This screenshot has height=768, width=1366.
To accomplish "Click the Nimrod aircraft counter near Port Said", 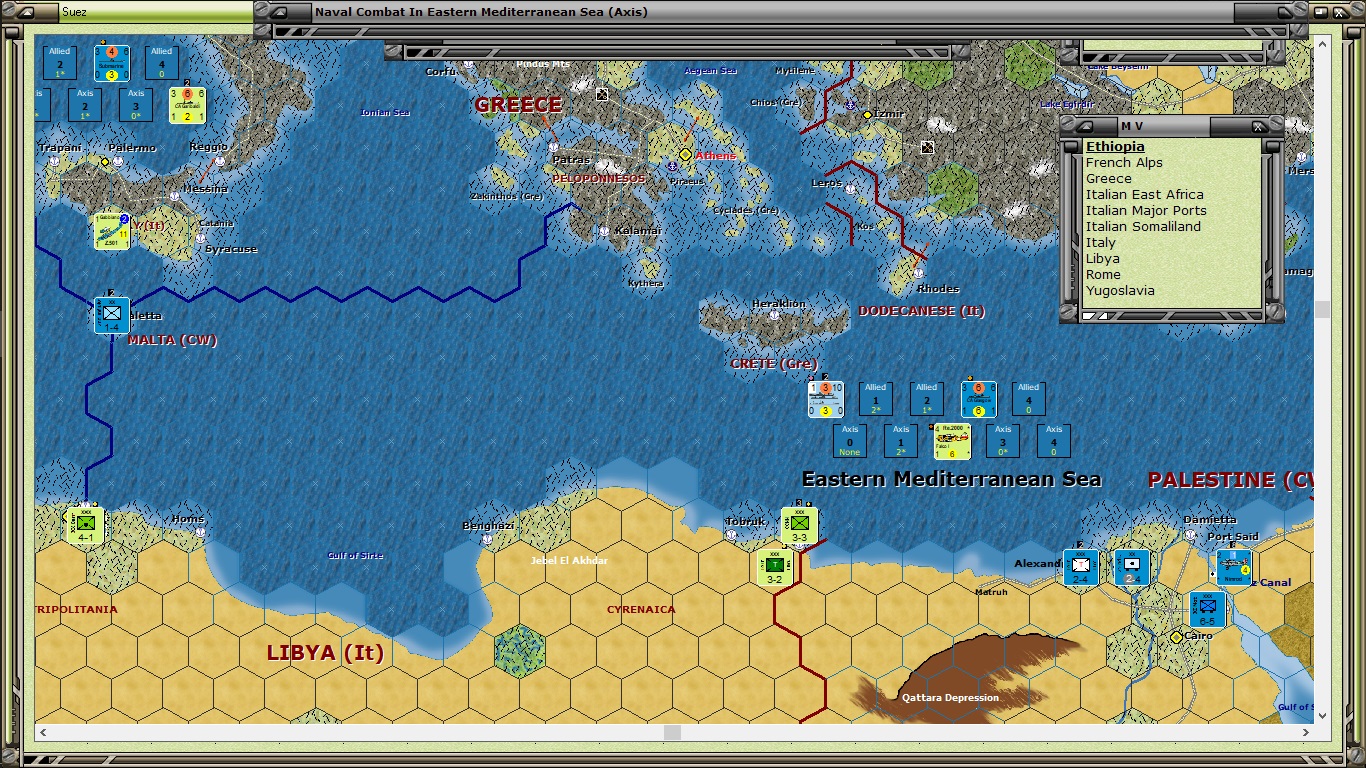I will [1234, 568].
